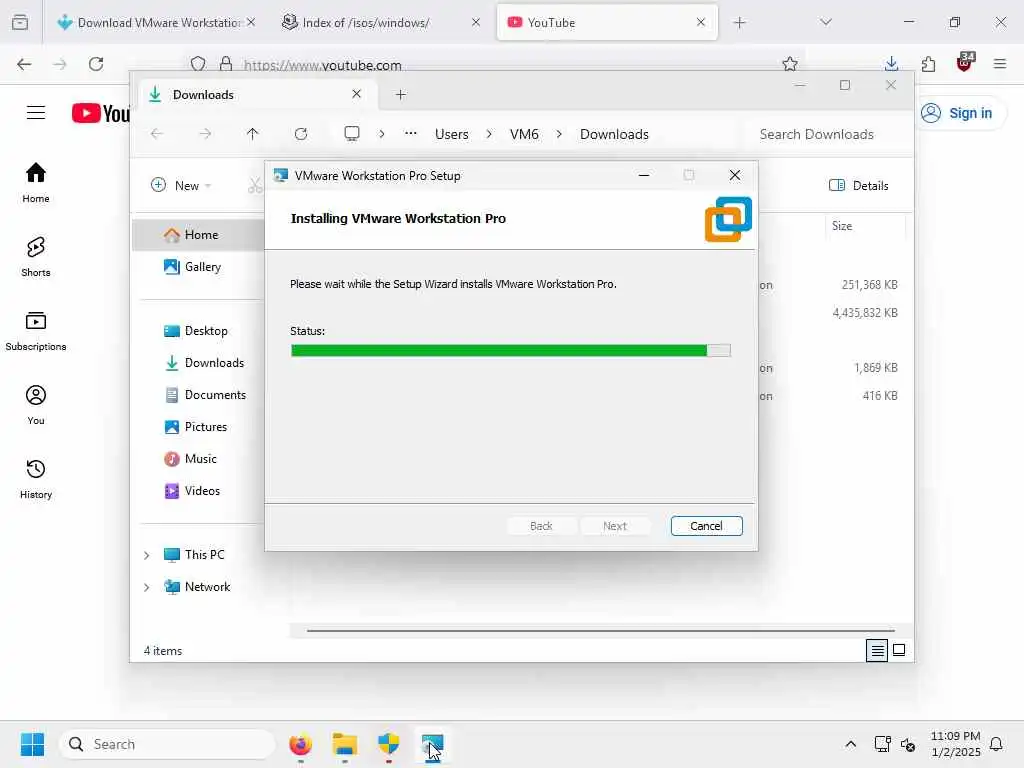Click Firefox back navigation arrow
Screen dimensions: 1024x768
click(x=24, y=64)
